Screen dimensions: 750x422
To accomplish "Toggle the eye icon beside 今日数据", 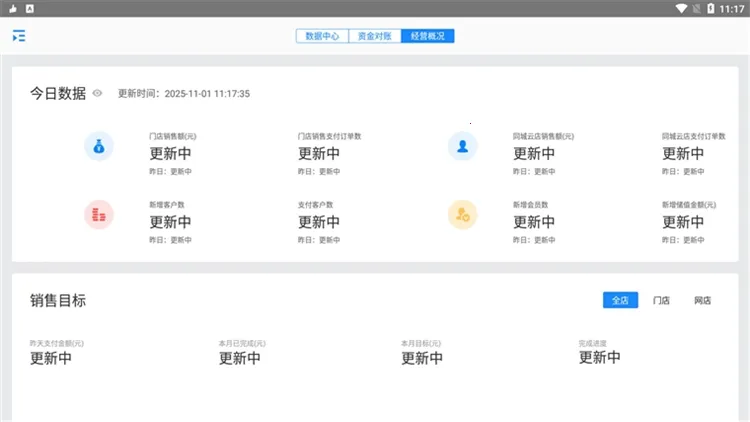I will coord(97,93).
